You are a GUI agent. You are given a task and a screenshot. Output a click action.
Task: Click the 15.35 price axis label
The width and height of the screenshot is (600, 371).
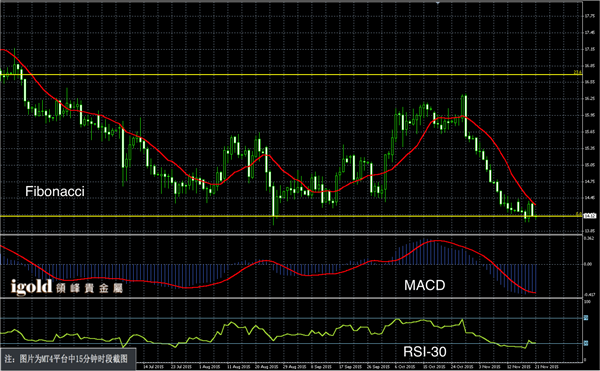(x=589, y=148)
